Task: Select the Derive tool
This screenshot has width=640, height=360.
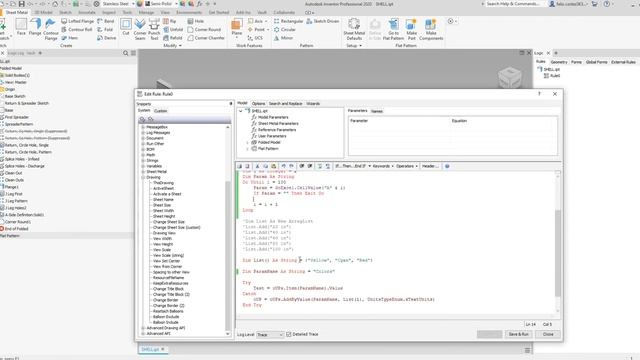Action: (x=107, y=38)
